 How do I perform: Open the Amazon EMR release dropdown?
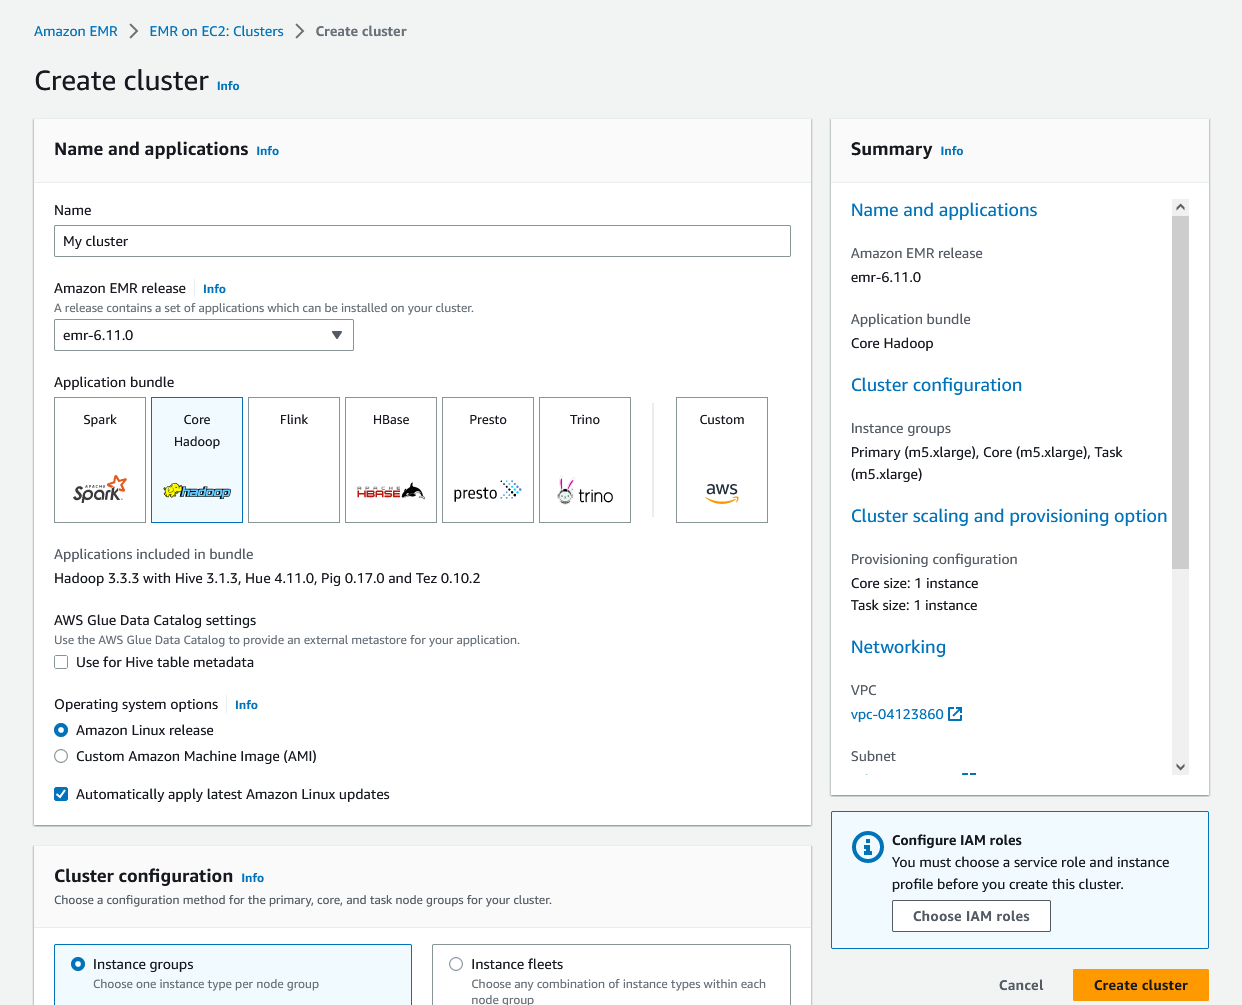[204, 335]
